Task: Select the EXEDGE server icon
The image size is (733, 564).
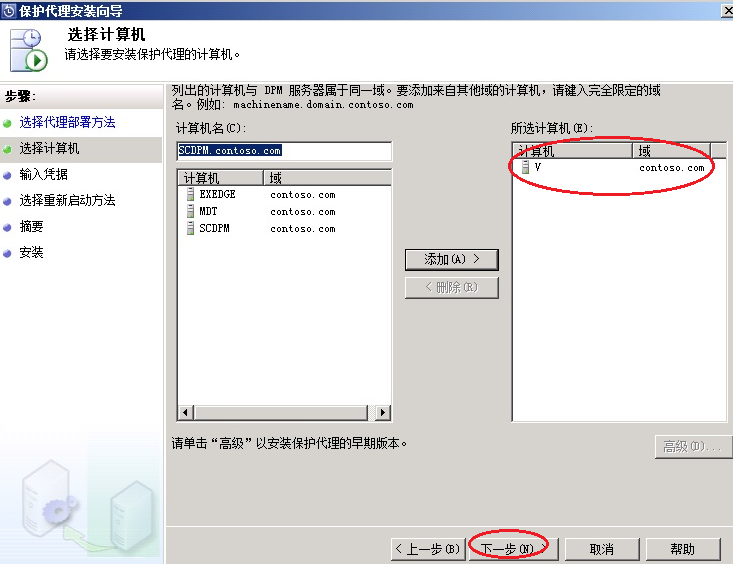Action: click(190, 194)
